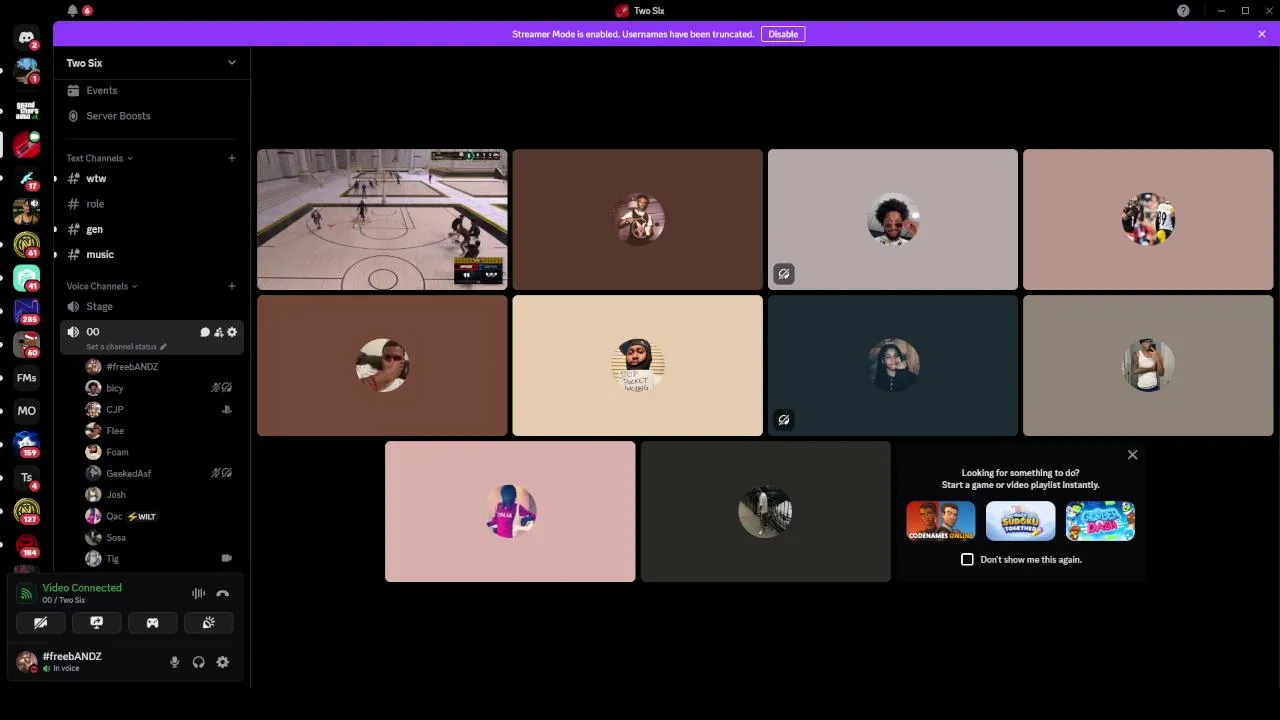Close the activity suggestion card
Screen dimensions: 1280x720
(x=1132, y=455)
